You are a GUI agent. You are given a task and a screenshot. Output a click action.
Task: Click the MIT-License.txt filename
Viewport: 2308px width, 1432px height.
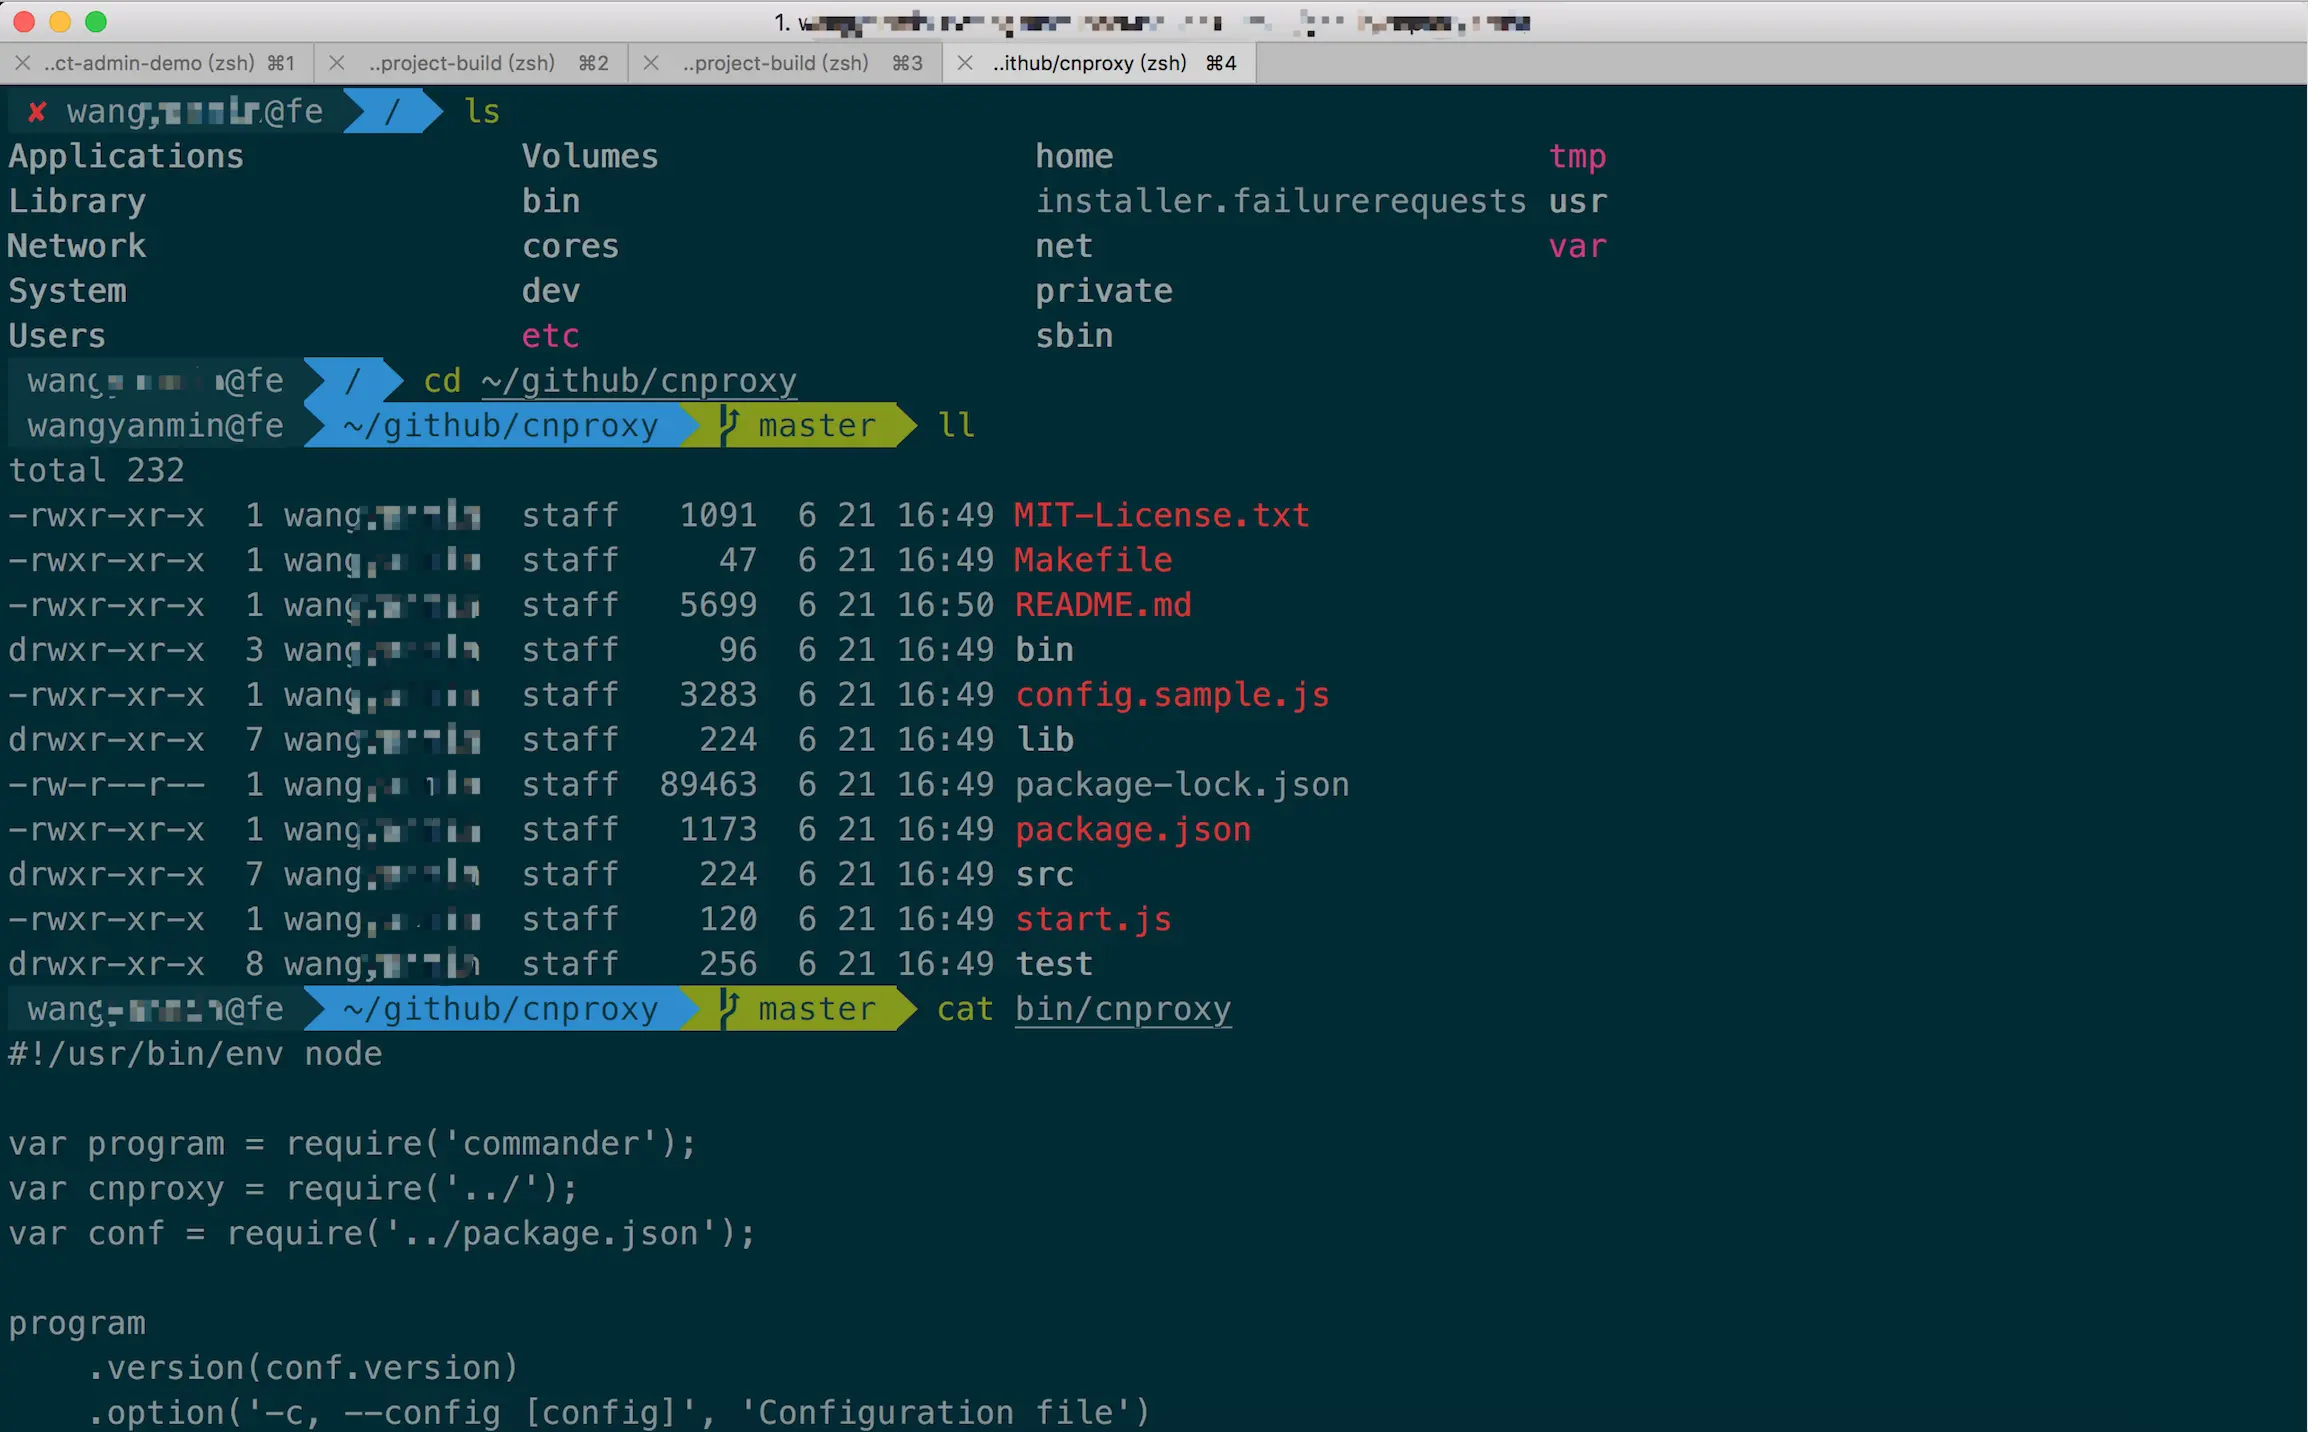coord(1161,515)
